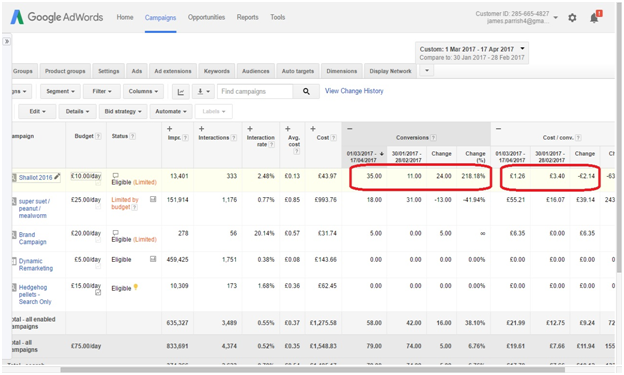The image size is (624, 375).
Task: Expand the Avg. cost column plus sign
Action: (x=288, y=129)
